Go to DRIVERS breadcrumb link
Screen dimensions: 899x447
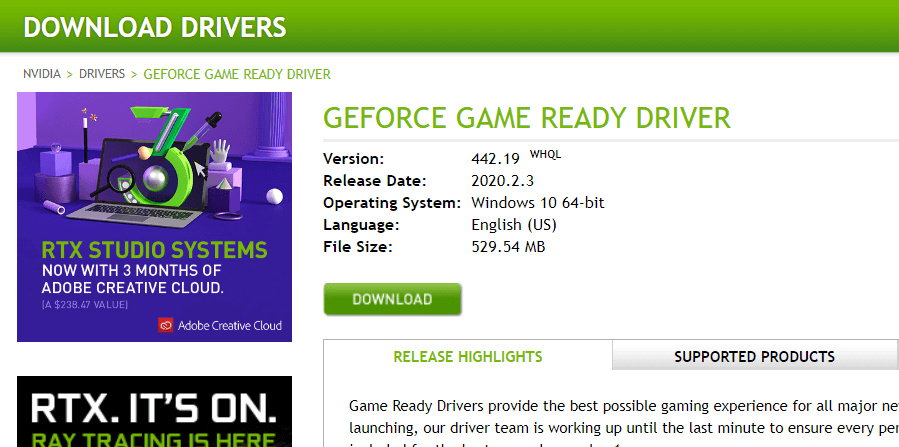coord(102,74)
